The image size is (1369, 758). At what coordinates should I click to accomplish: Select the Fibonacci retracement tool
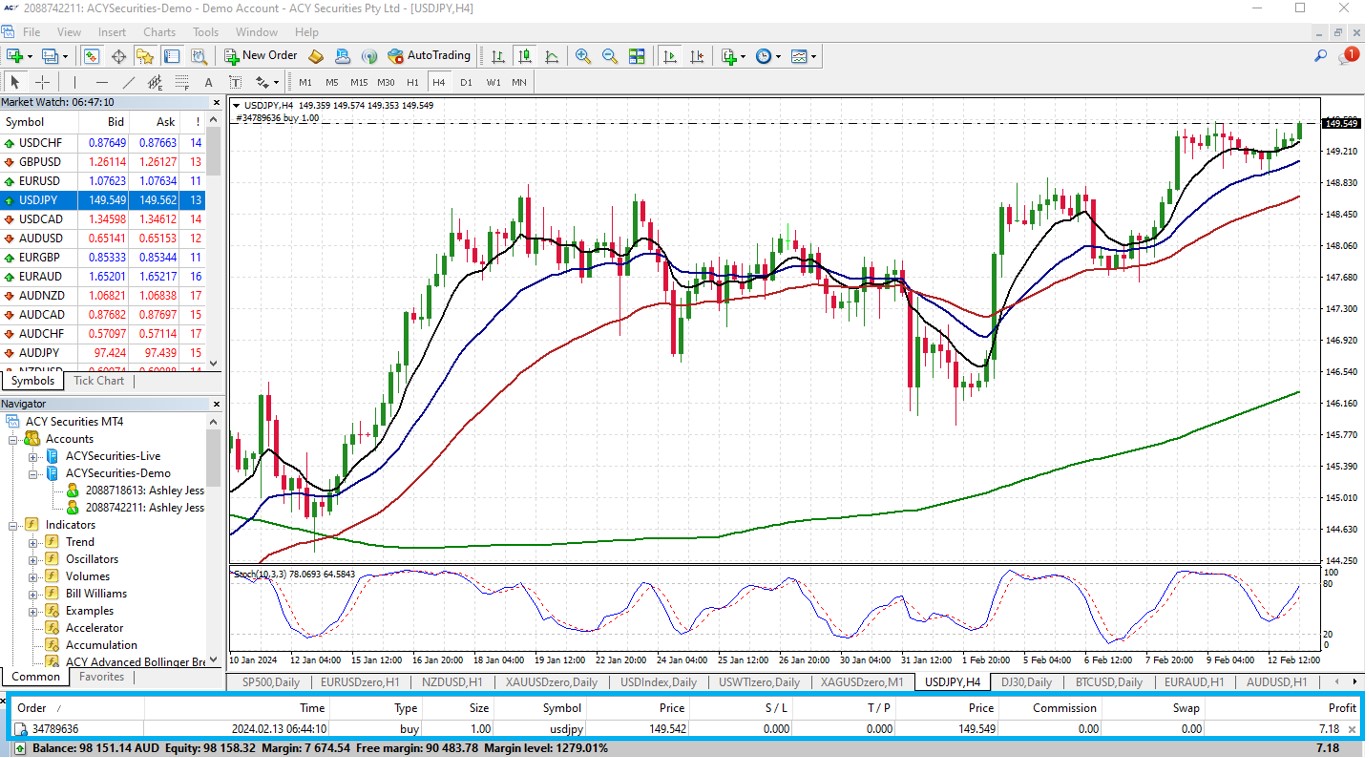[182, 82]
